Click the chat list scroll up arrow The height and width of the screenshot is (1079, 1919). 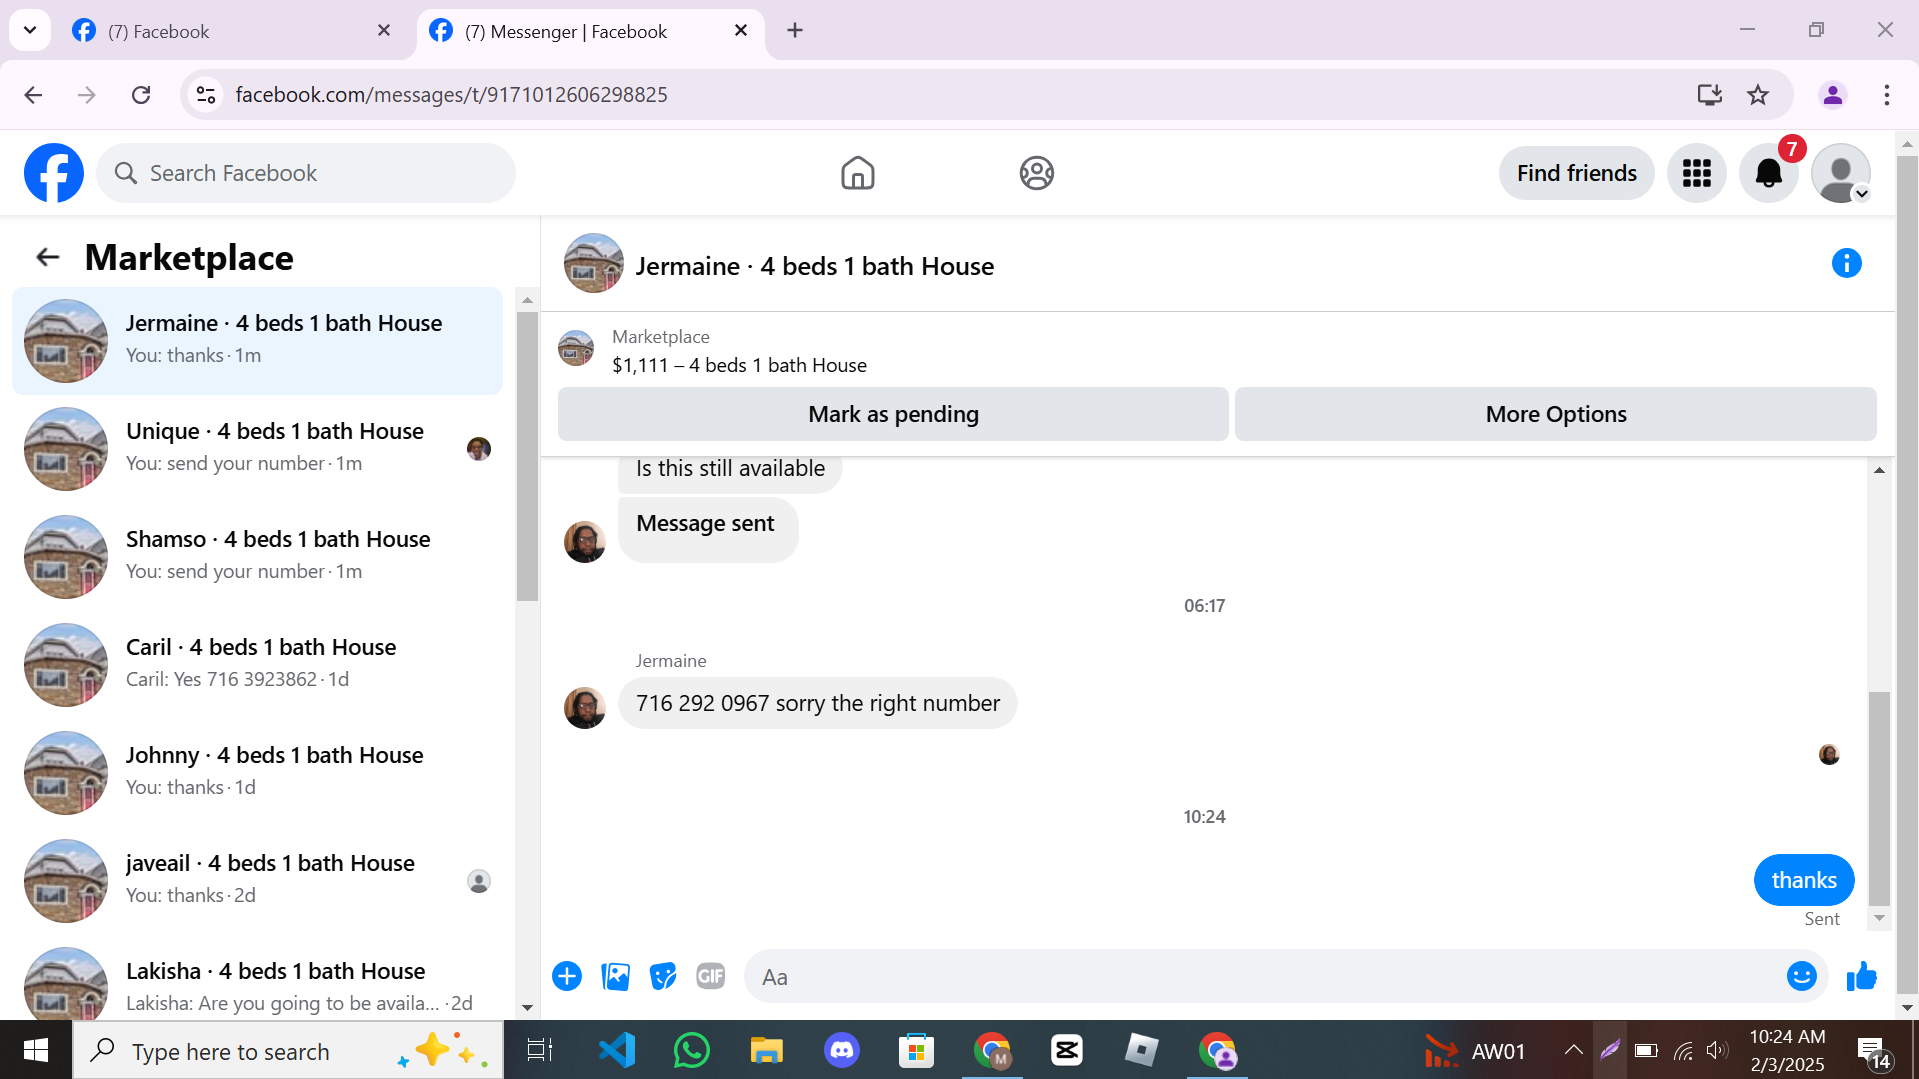(527, 300)
